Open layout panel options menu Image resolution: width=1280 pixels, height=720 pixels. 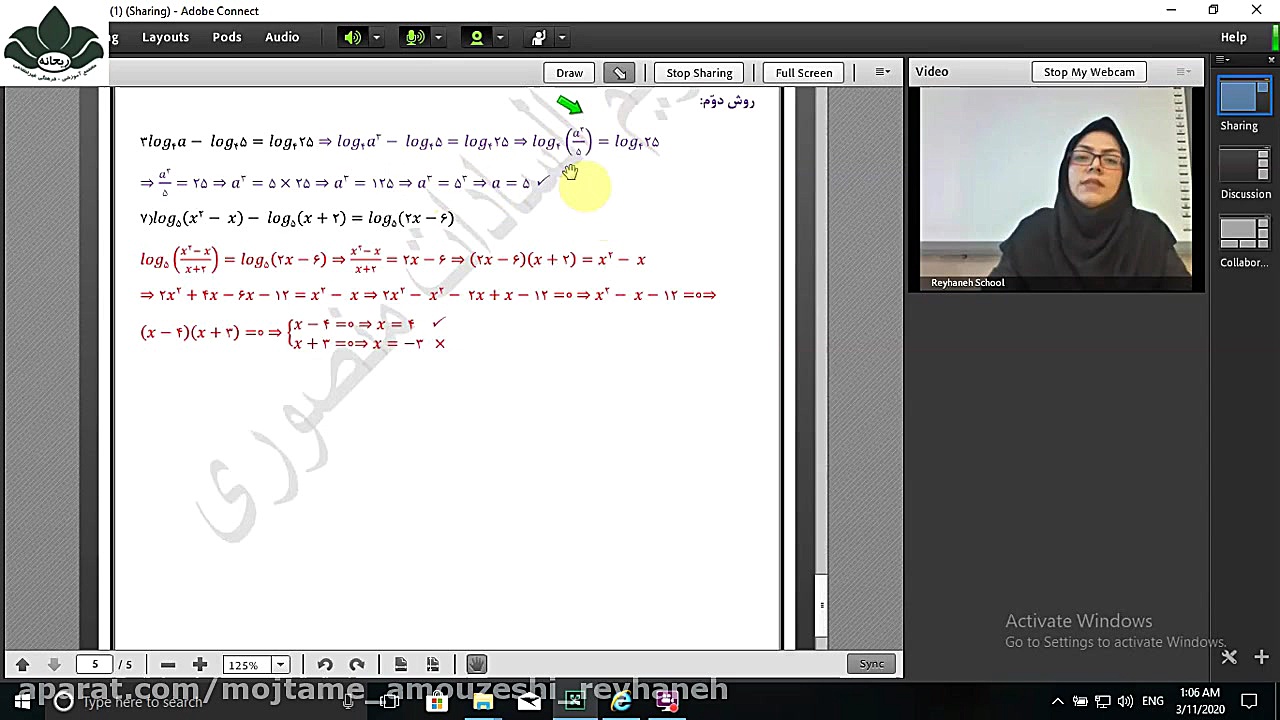coord(1221,60)
